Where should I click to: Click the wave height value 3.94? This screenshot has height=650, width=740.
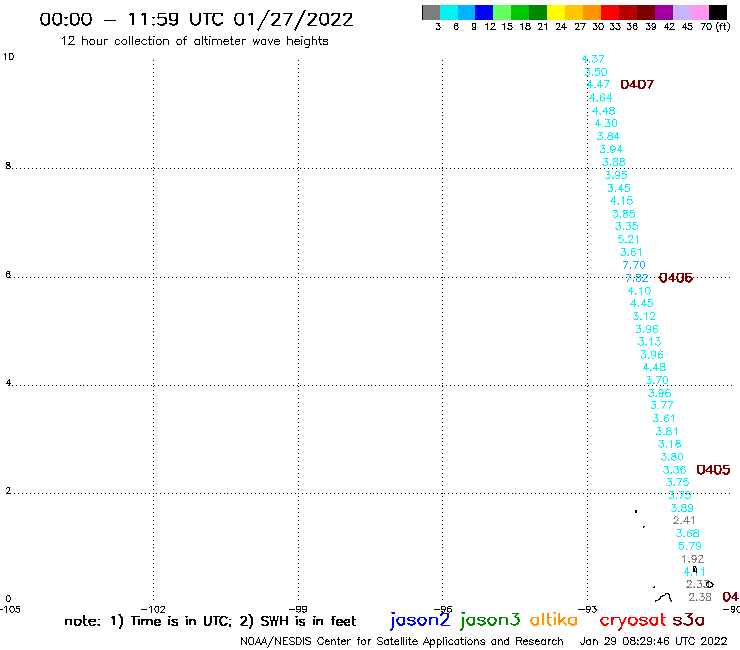click(611, 149)
